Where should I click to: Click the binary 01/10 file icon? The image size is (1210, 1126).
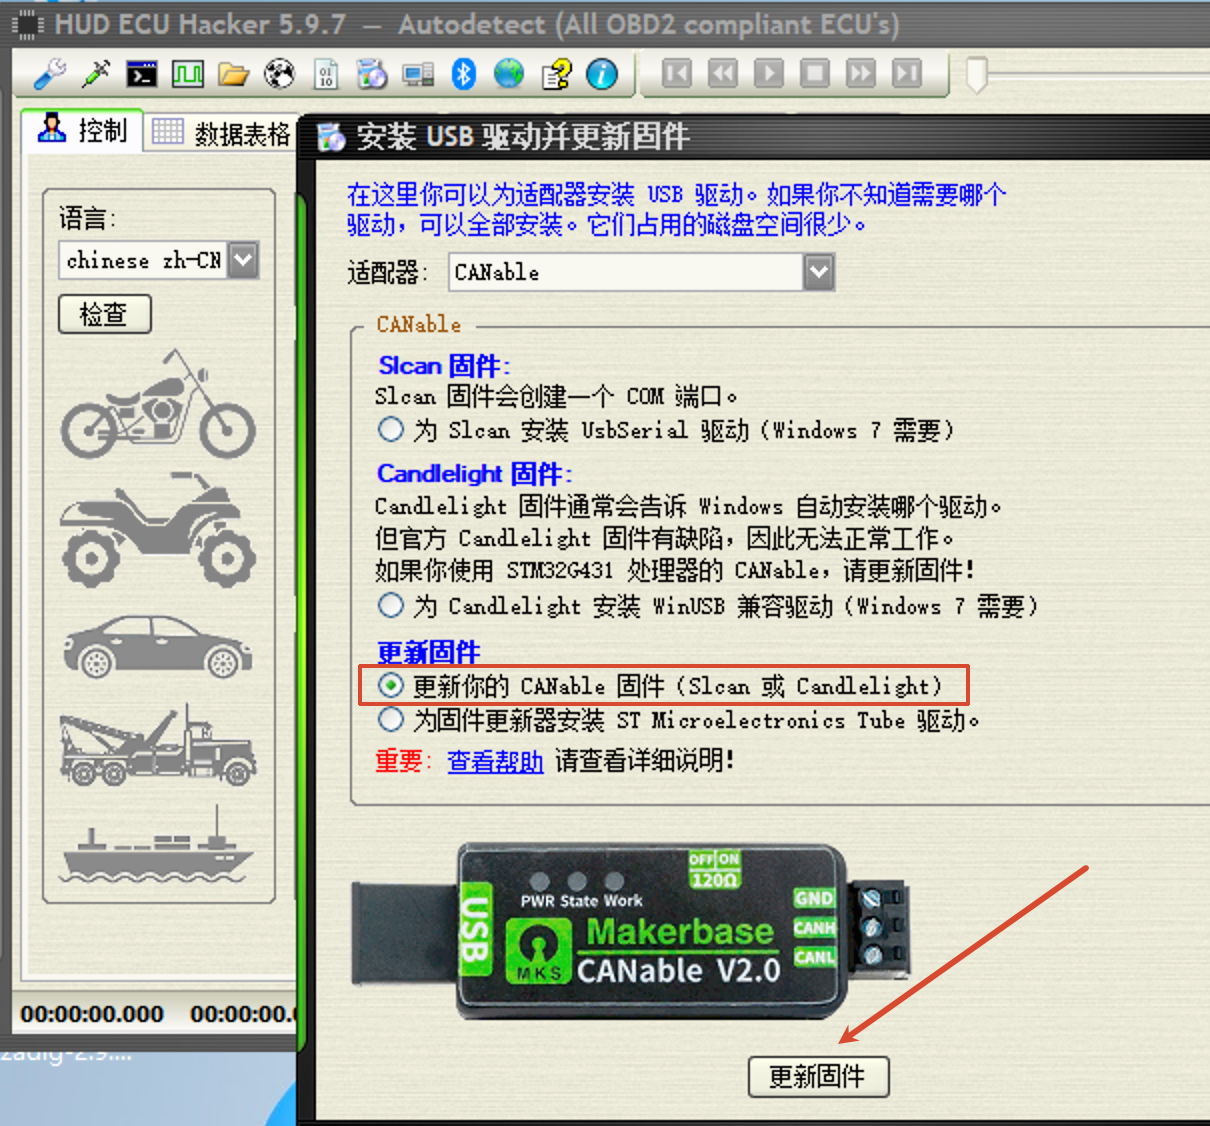(x=326, y=74)
